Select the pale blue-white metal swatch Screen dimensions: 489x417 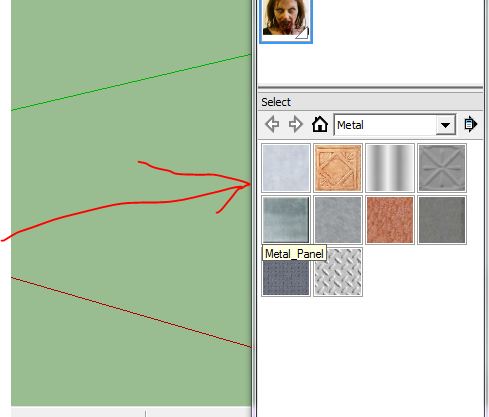[x=286, y=168]
